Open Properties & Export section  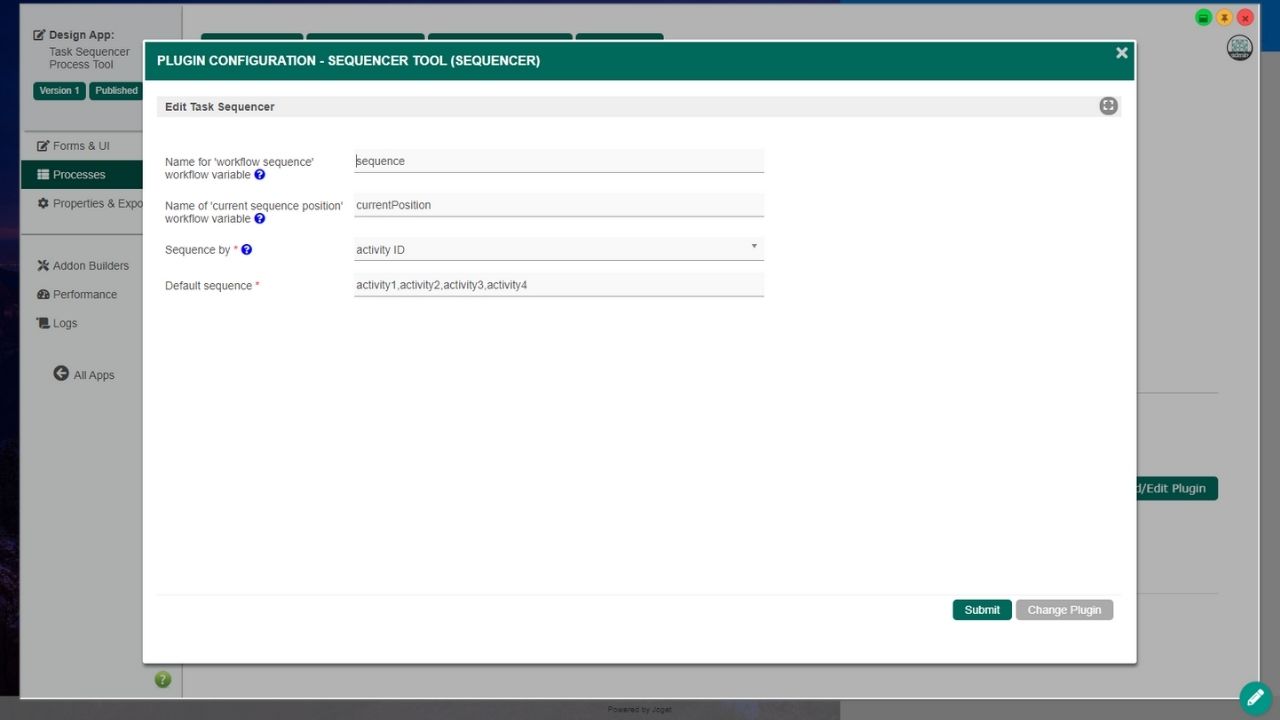[90, 204]
